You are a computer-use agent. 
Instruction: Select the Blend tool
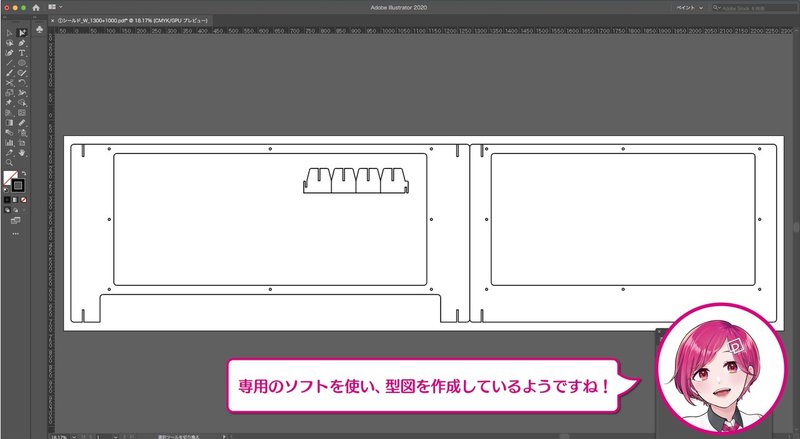tap(9, 133)
